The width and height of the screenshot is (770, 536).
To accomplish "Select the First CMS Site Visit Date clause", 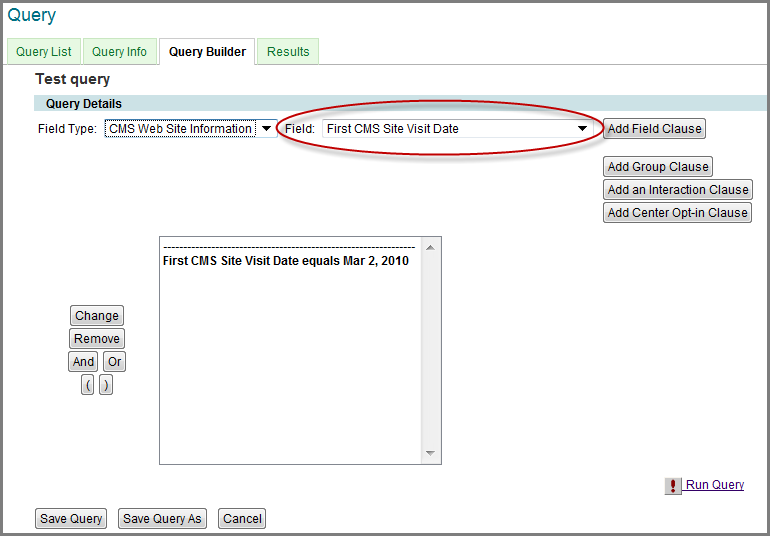I will point(286,261).
